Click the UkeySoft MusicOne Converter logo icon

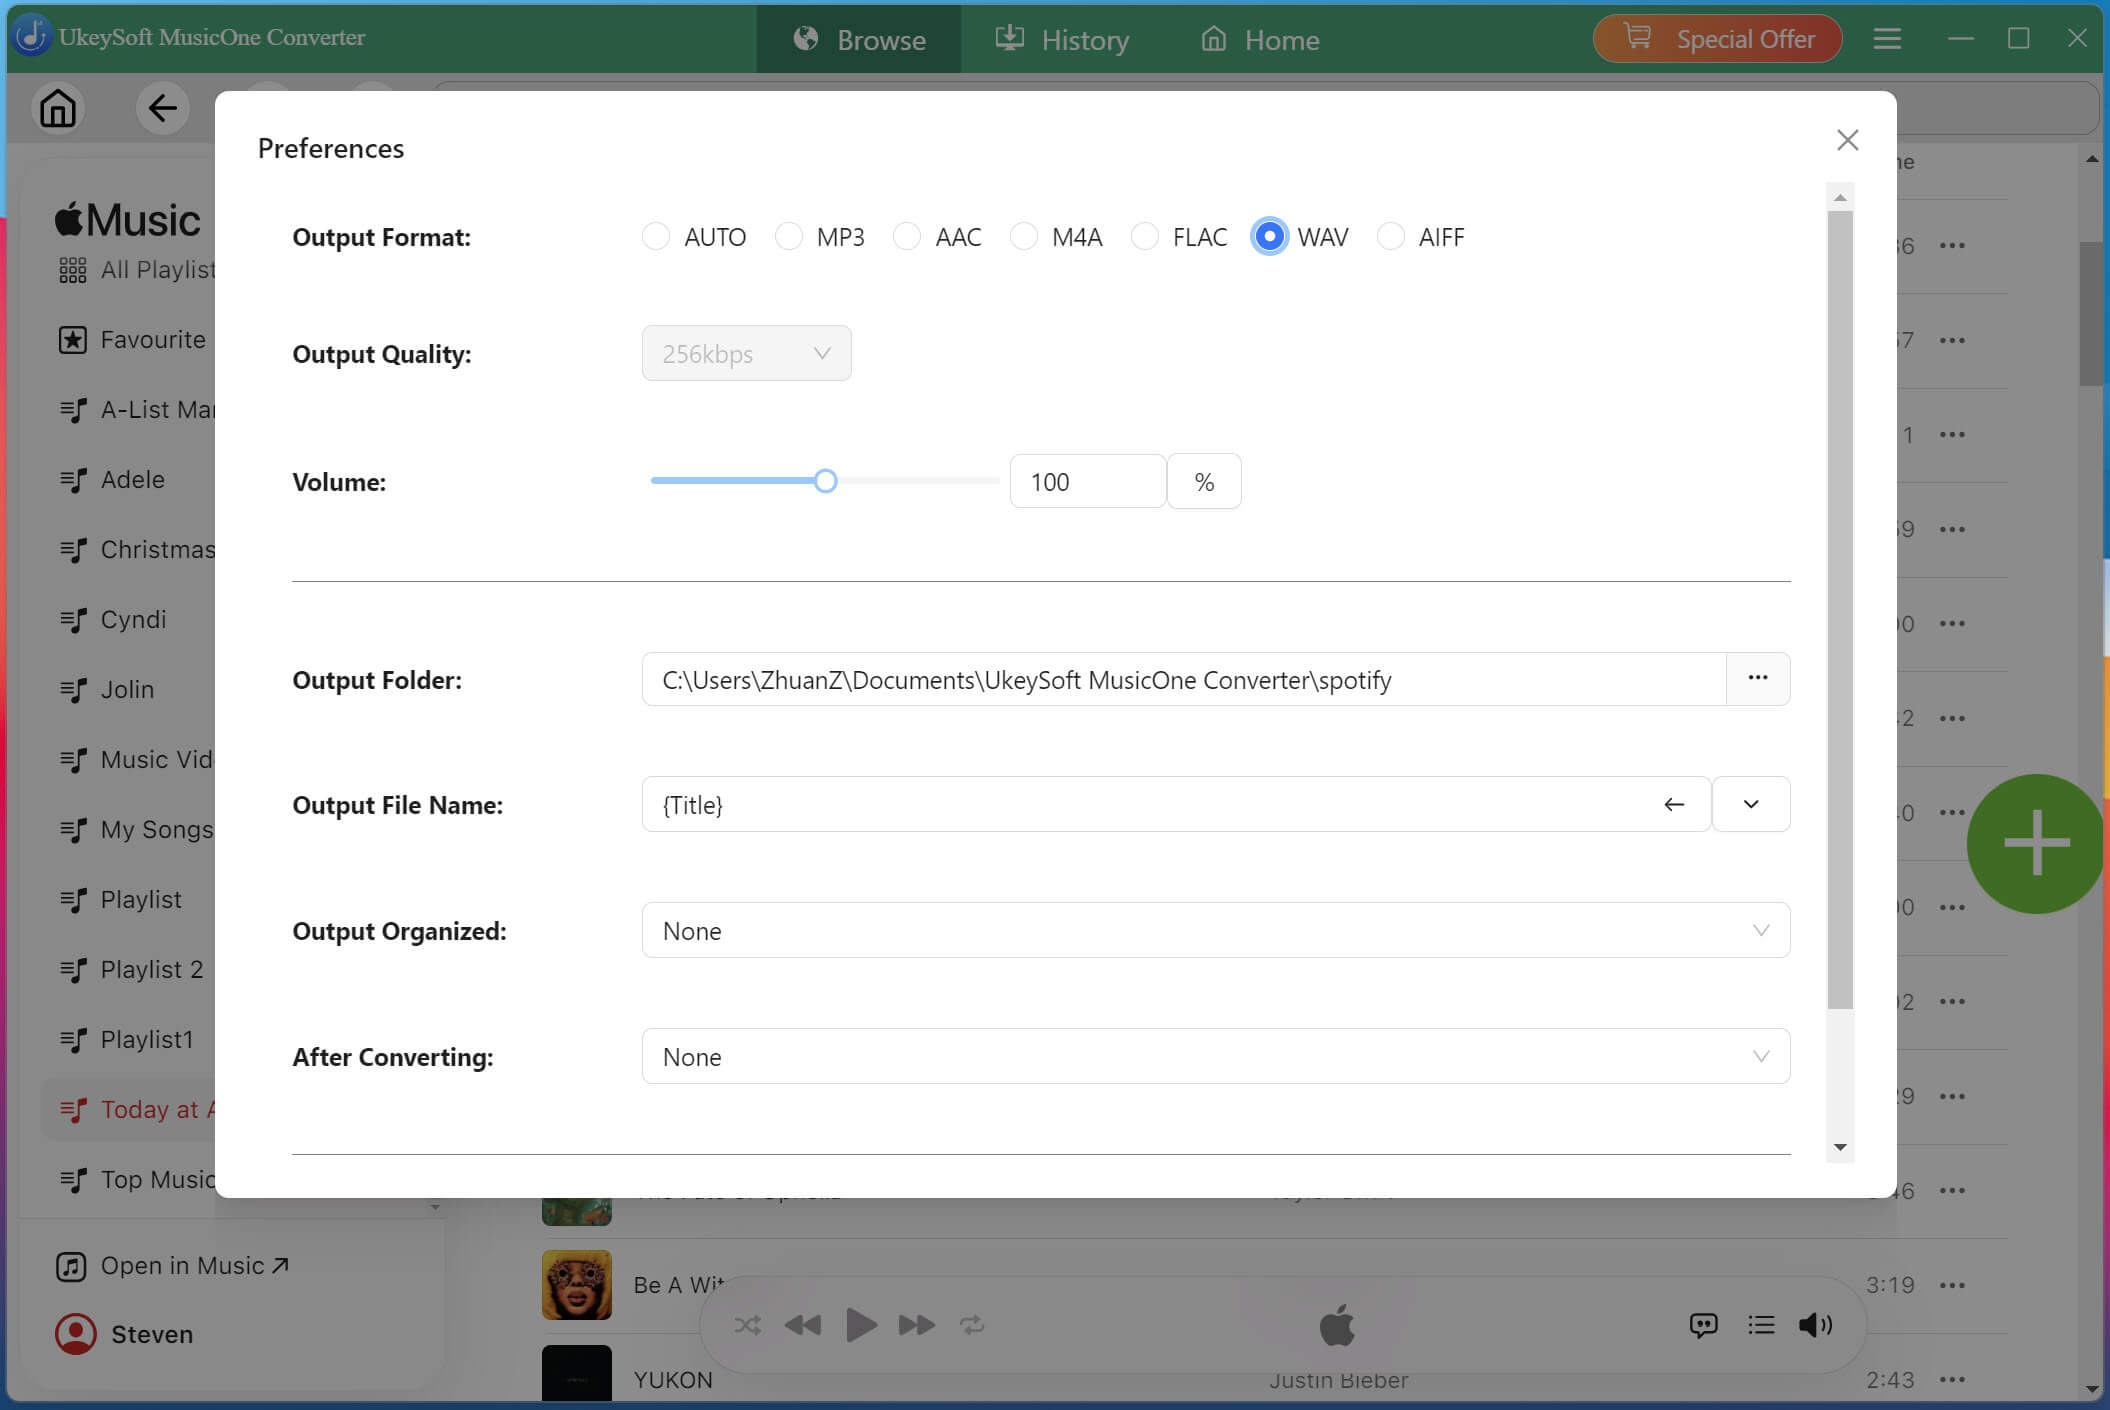[x=31, y=36]
